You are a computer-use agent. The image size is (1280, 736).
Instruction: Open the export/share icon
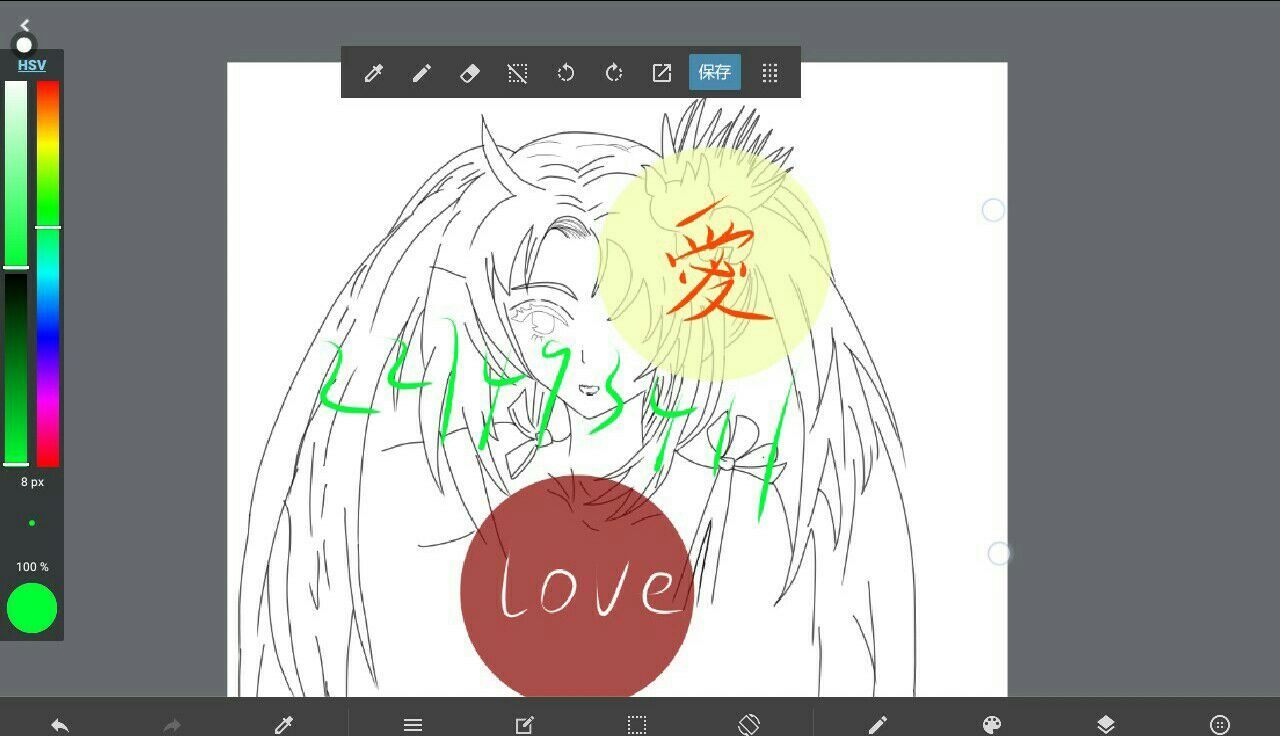(662, 73)
